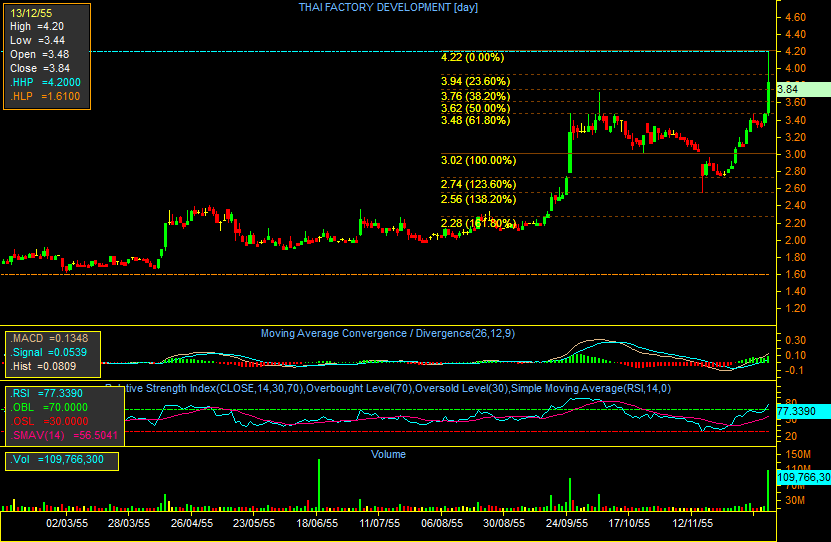The height and width of the screenshot is (542, 831).
Task: Click the Volume panel title
Action: tap(388, 454)
